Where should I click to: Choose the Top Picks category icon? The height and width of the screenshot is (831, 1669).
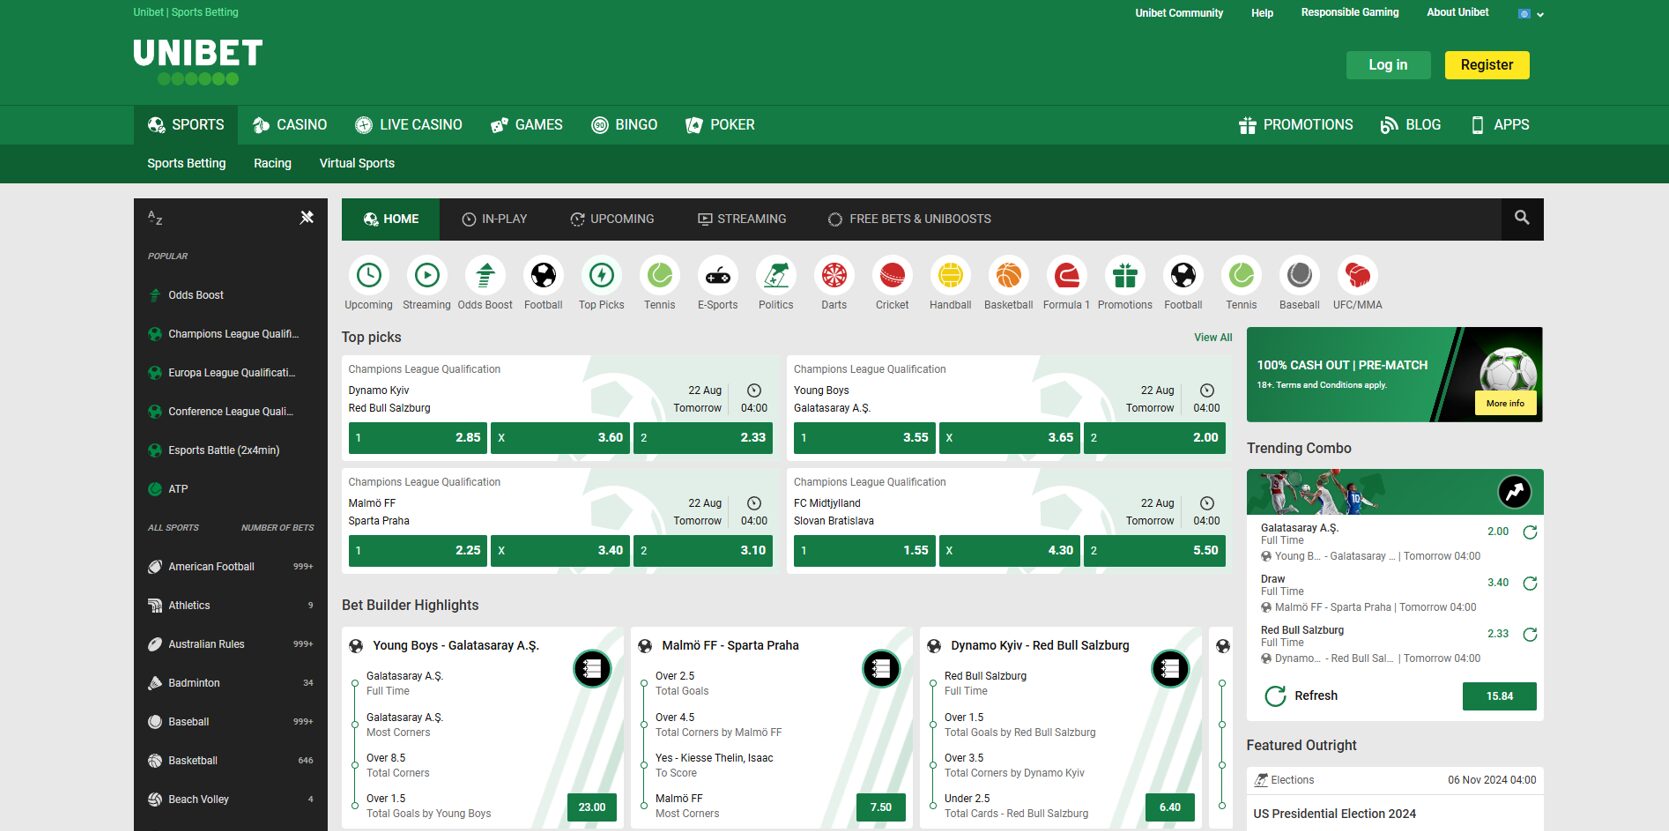(x=601, y=275)
